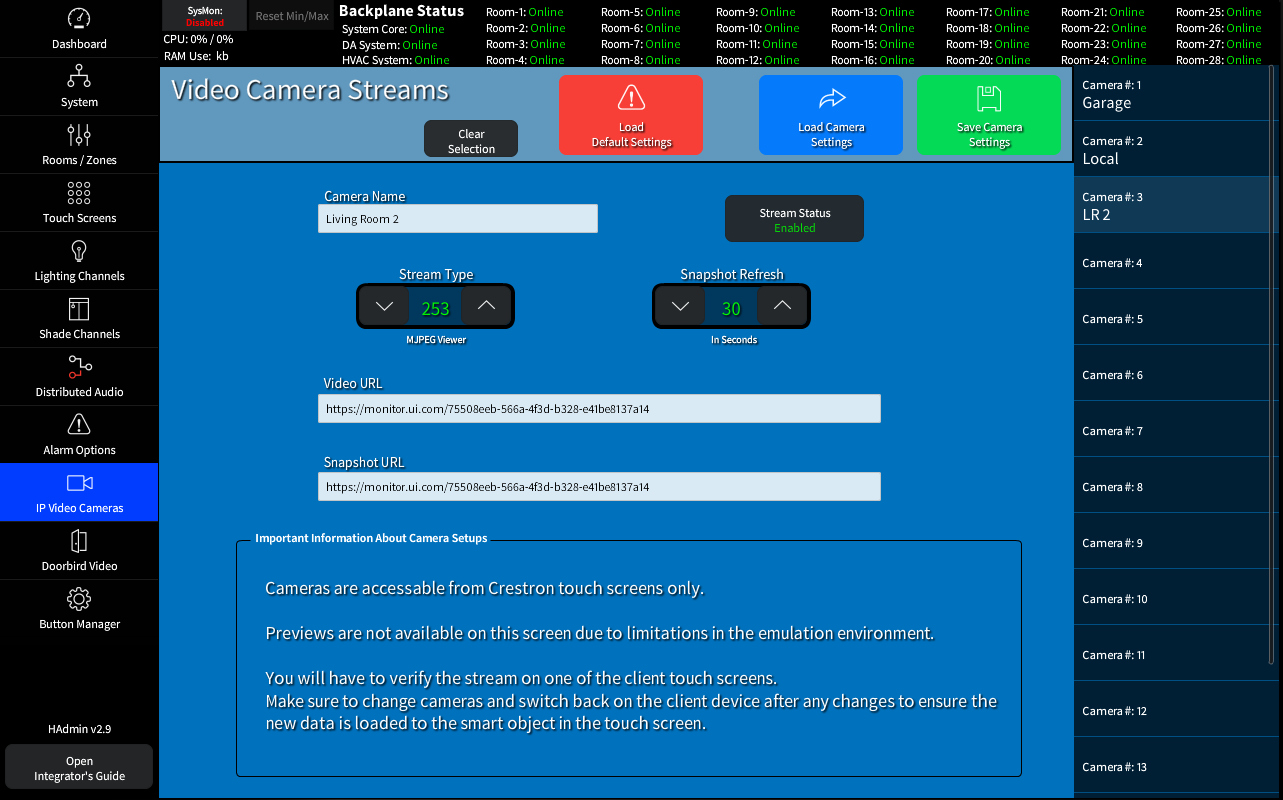1283x800 pixels.
Task: Click the Camera Name input field
Action: (458, 219)
